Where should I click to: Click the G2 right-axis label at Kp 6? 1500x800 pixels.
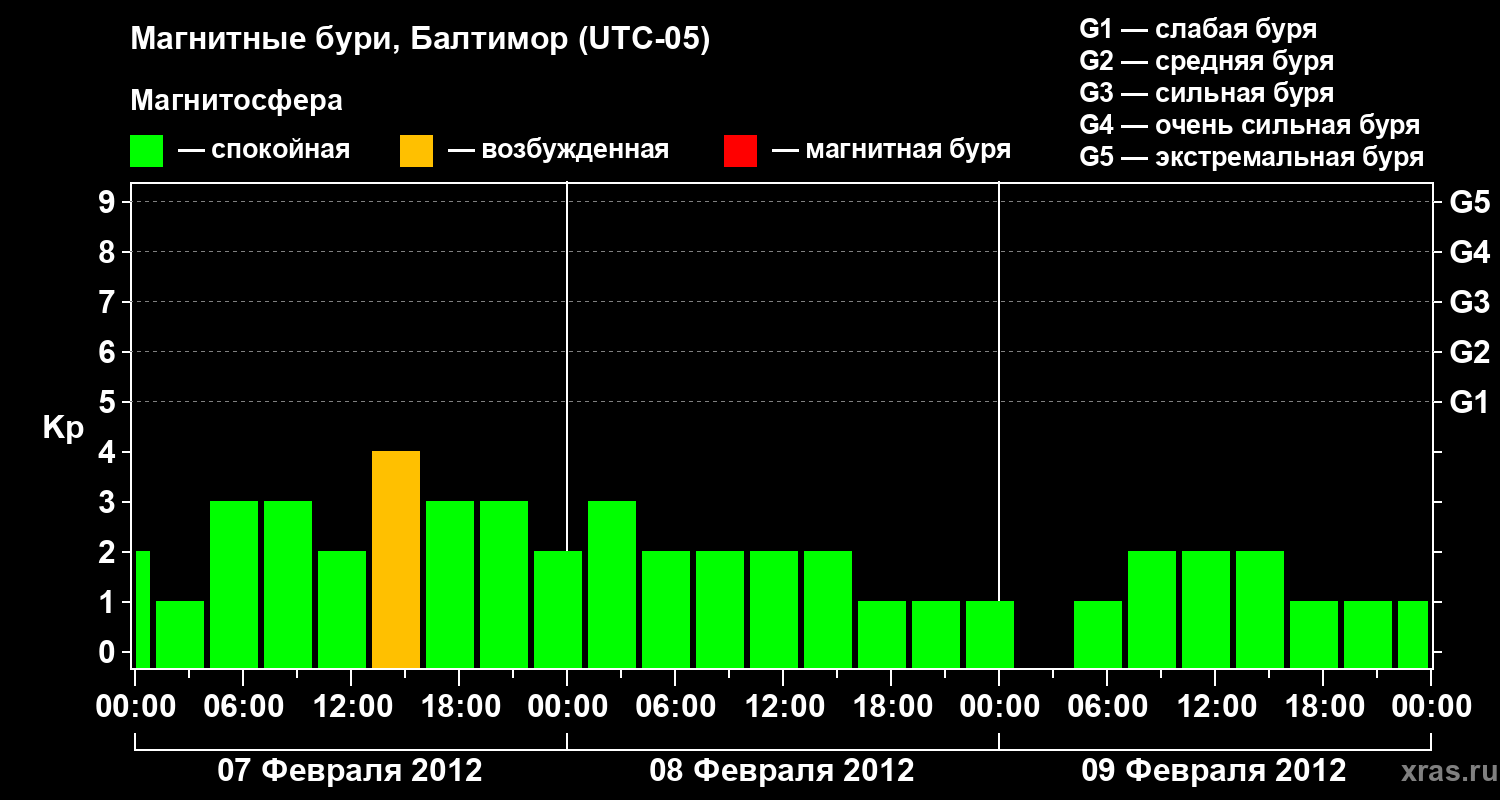tap(1470, 352)
